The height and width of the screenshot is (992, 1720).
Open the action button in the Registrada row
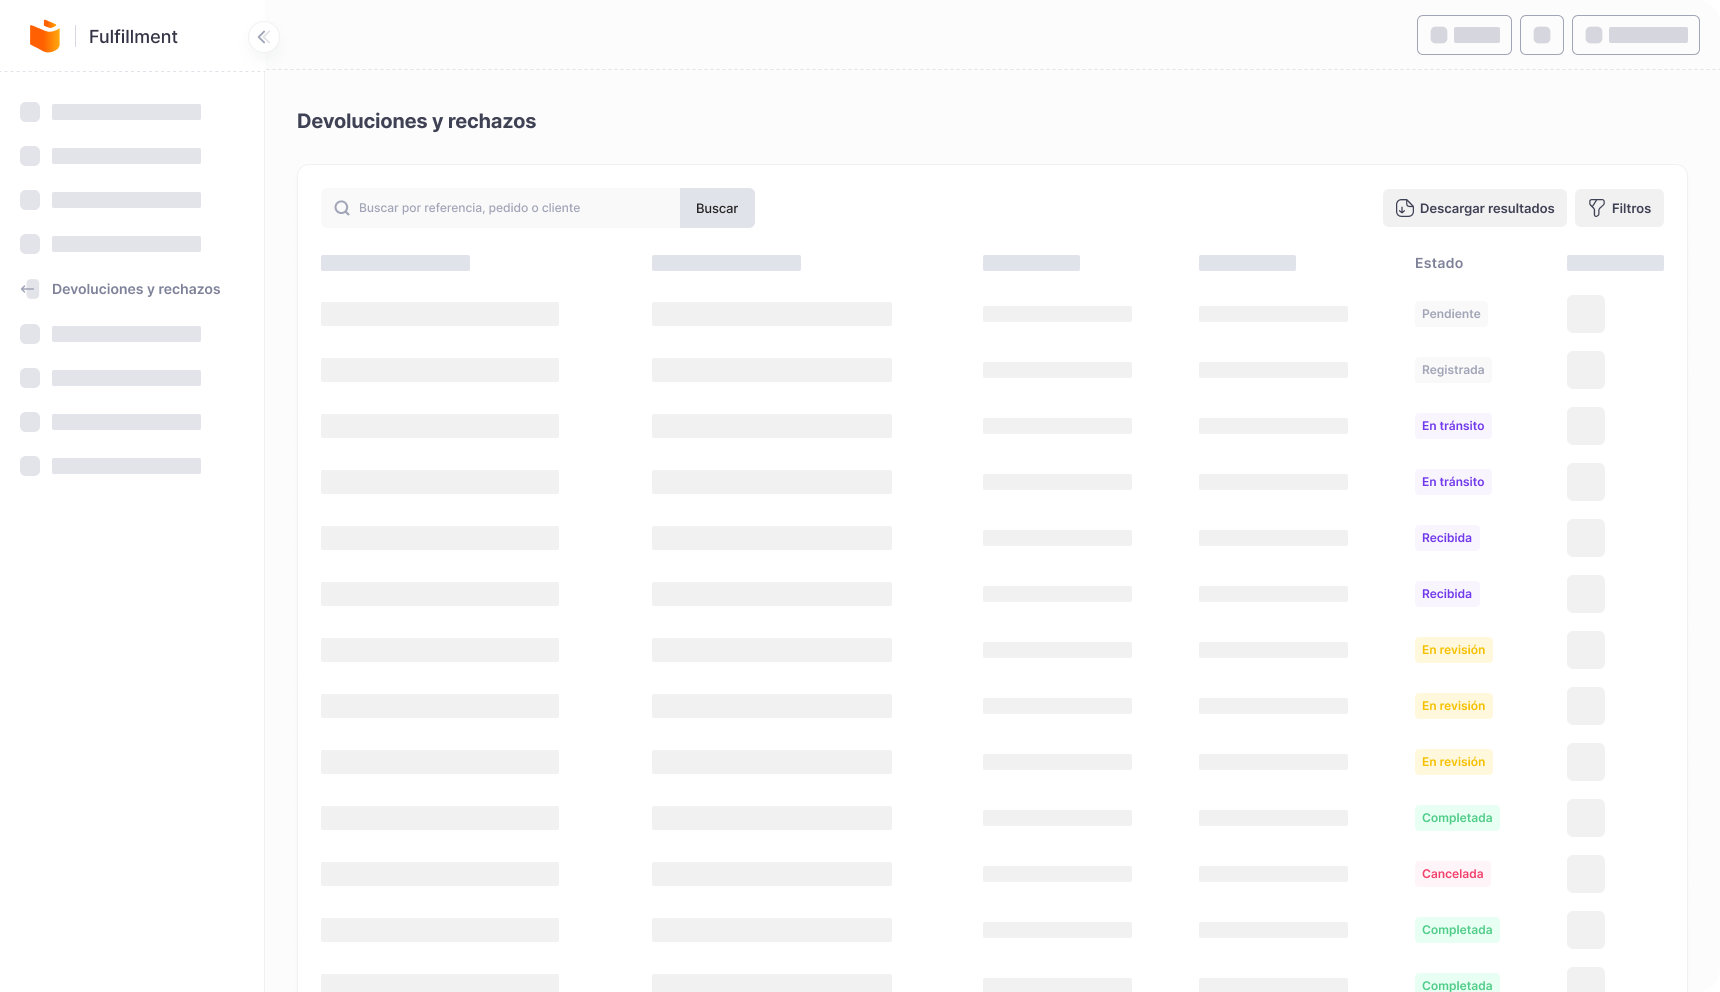tap(1585, 370)
